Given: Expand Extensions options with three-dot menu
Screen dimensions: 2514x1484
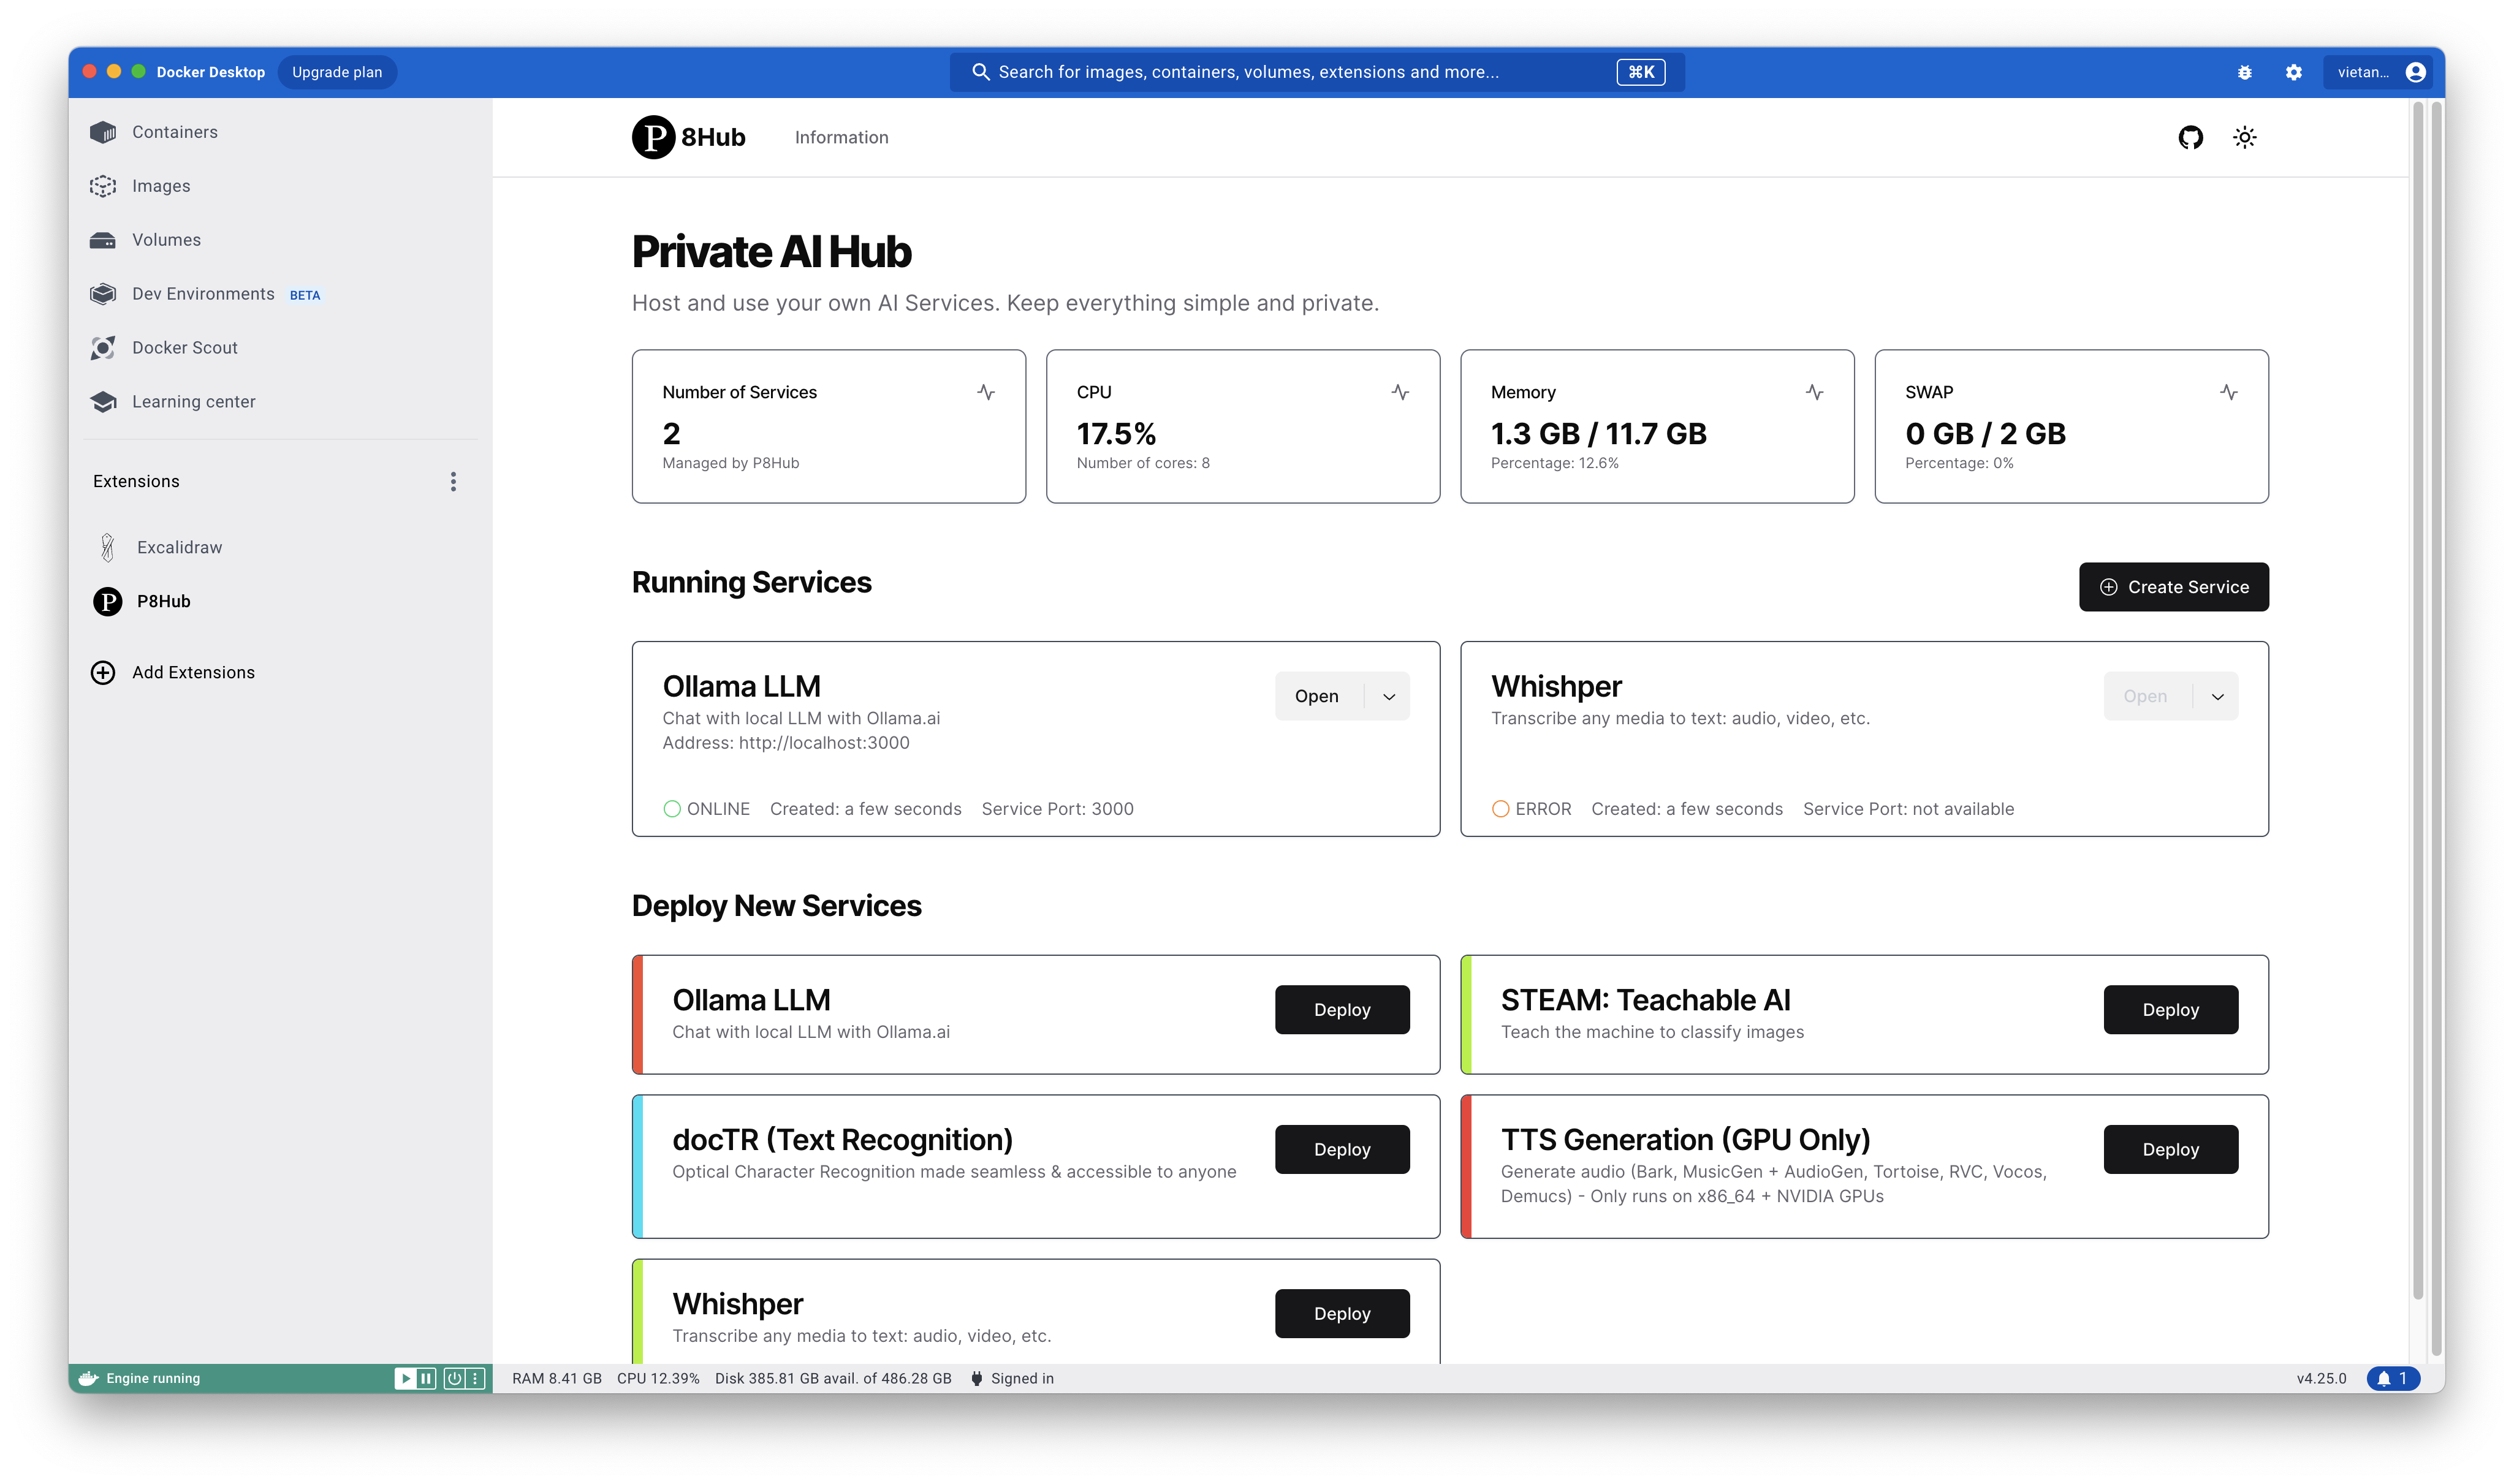Looking at the screenshot, I should click(x=454, y=481).
